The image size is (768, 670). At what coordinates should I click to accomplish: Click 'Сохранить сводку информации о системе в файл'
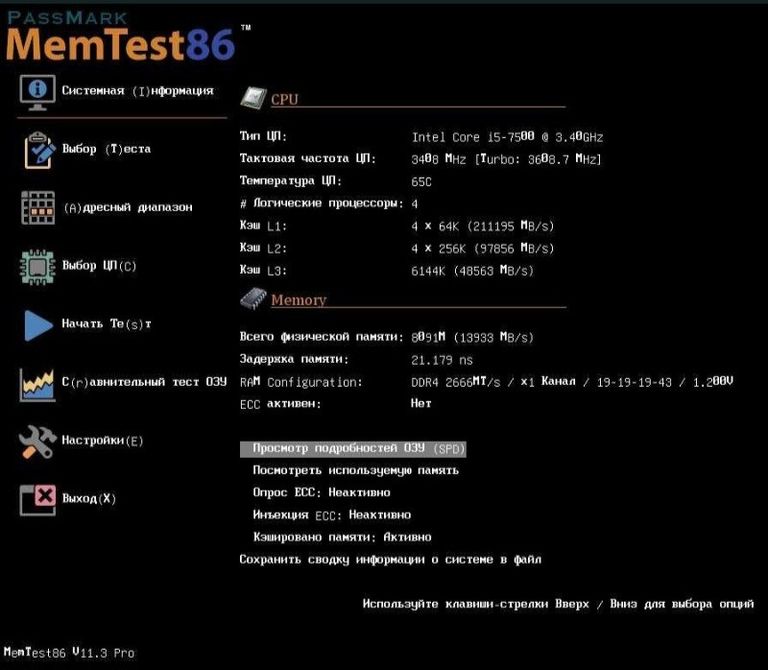390,560
